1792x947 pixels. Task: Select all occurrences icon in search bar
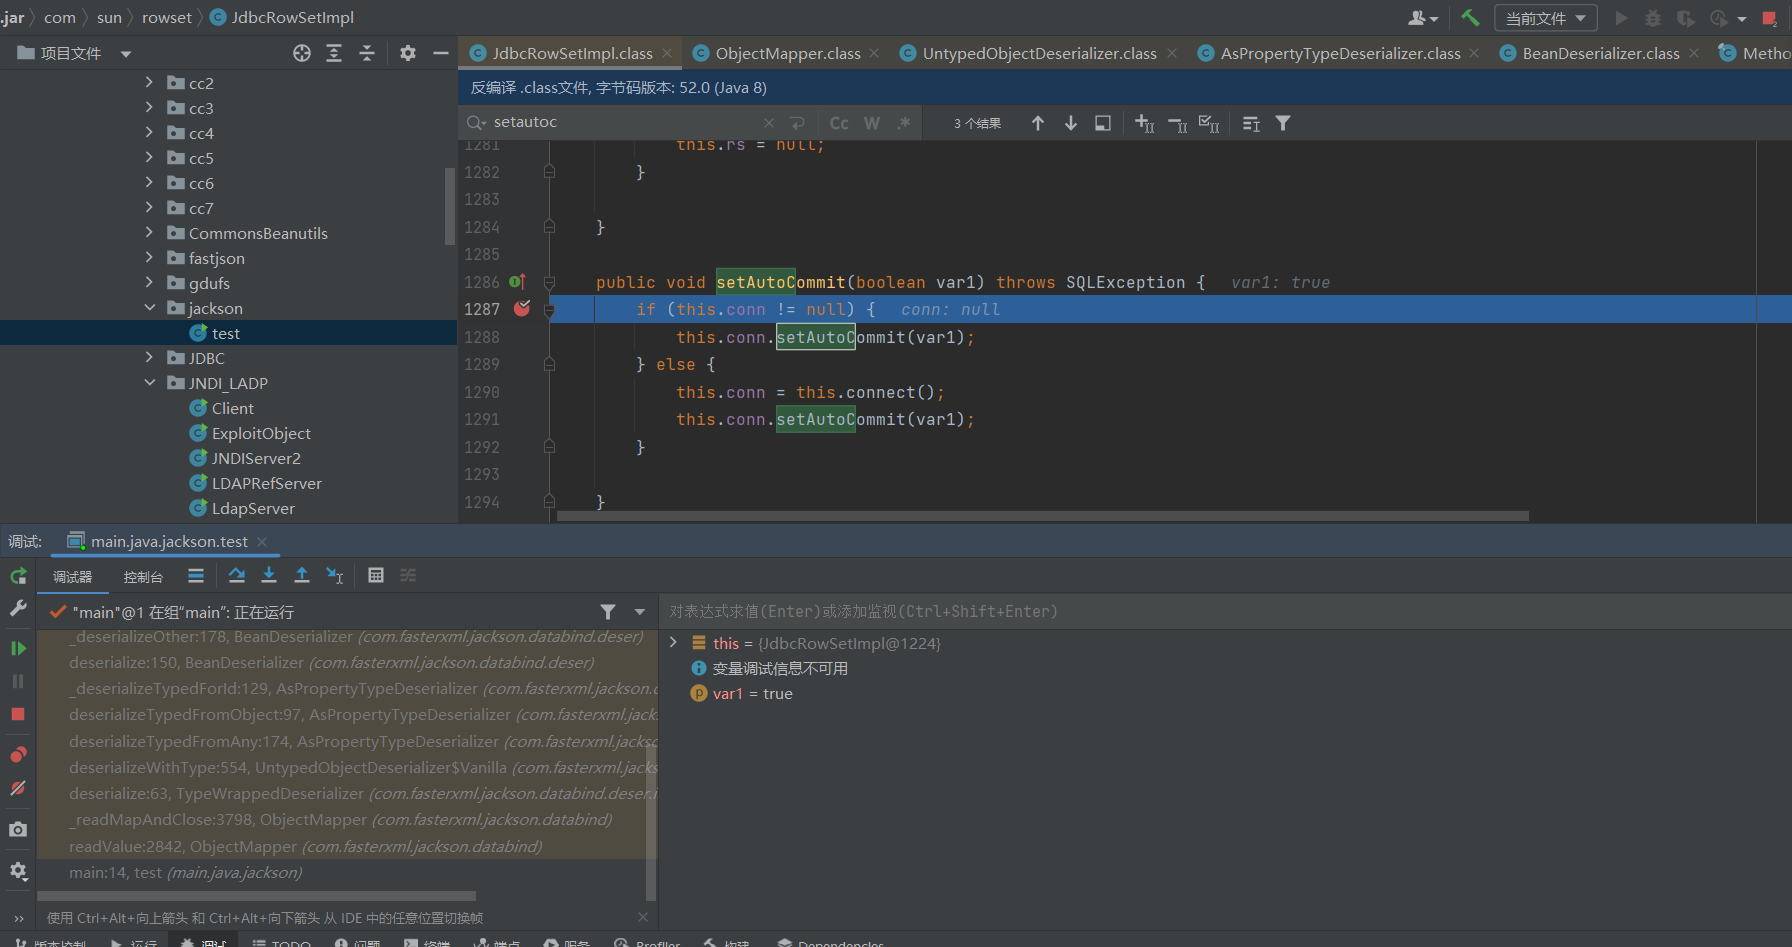(x=1209, y=123)
